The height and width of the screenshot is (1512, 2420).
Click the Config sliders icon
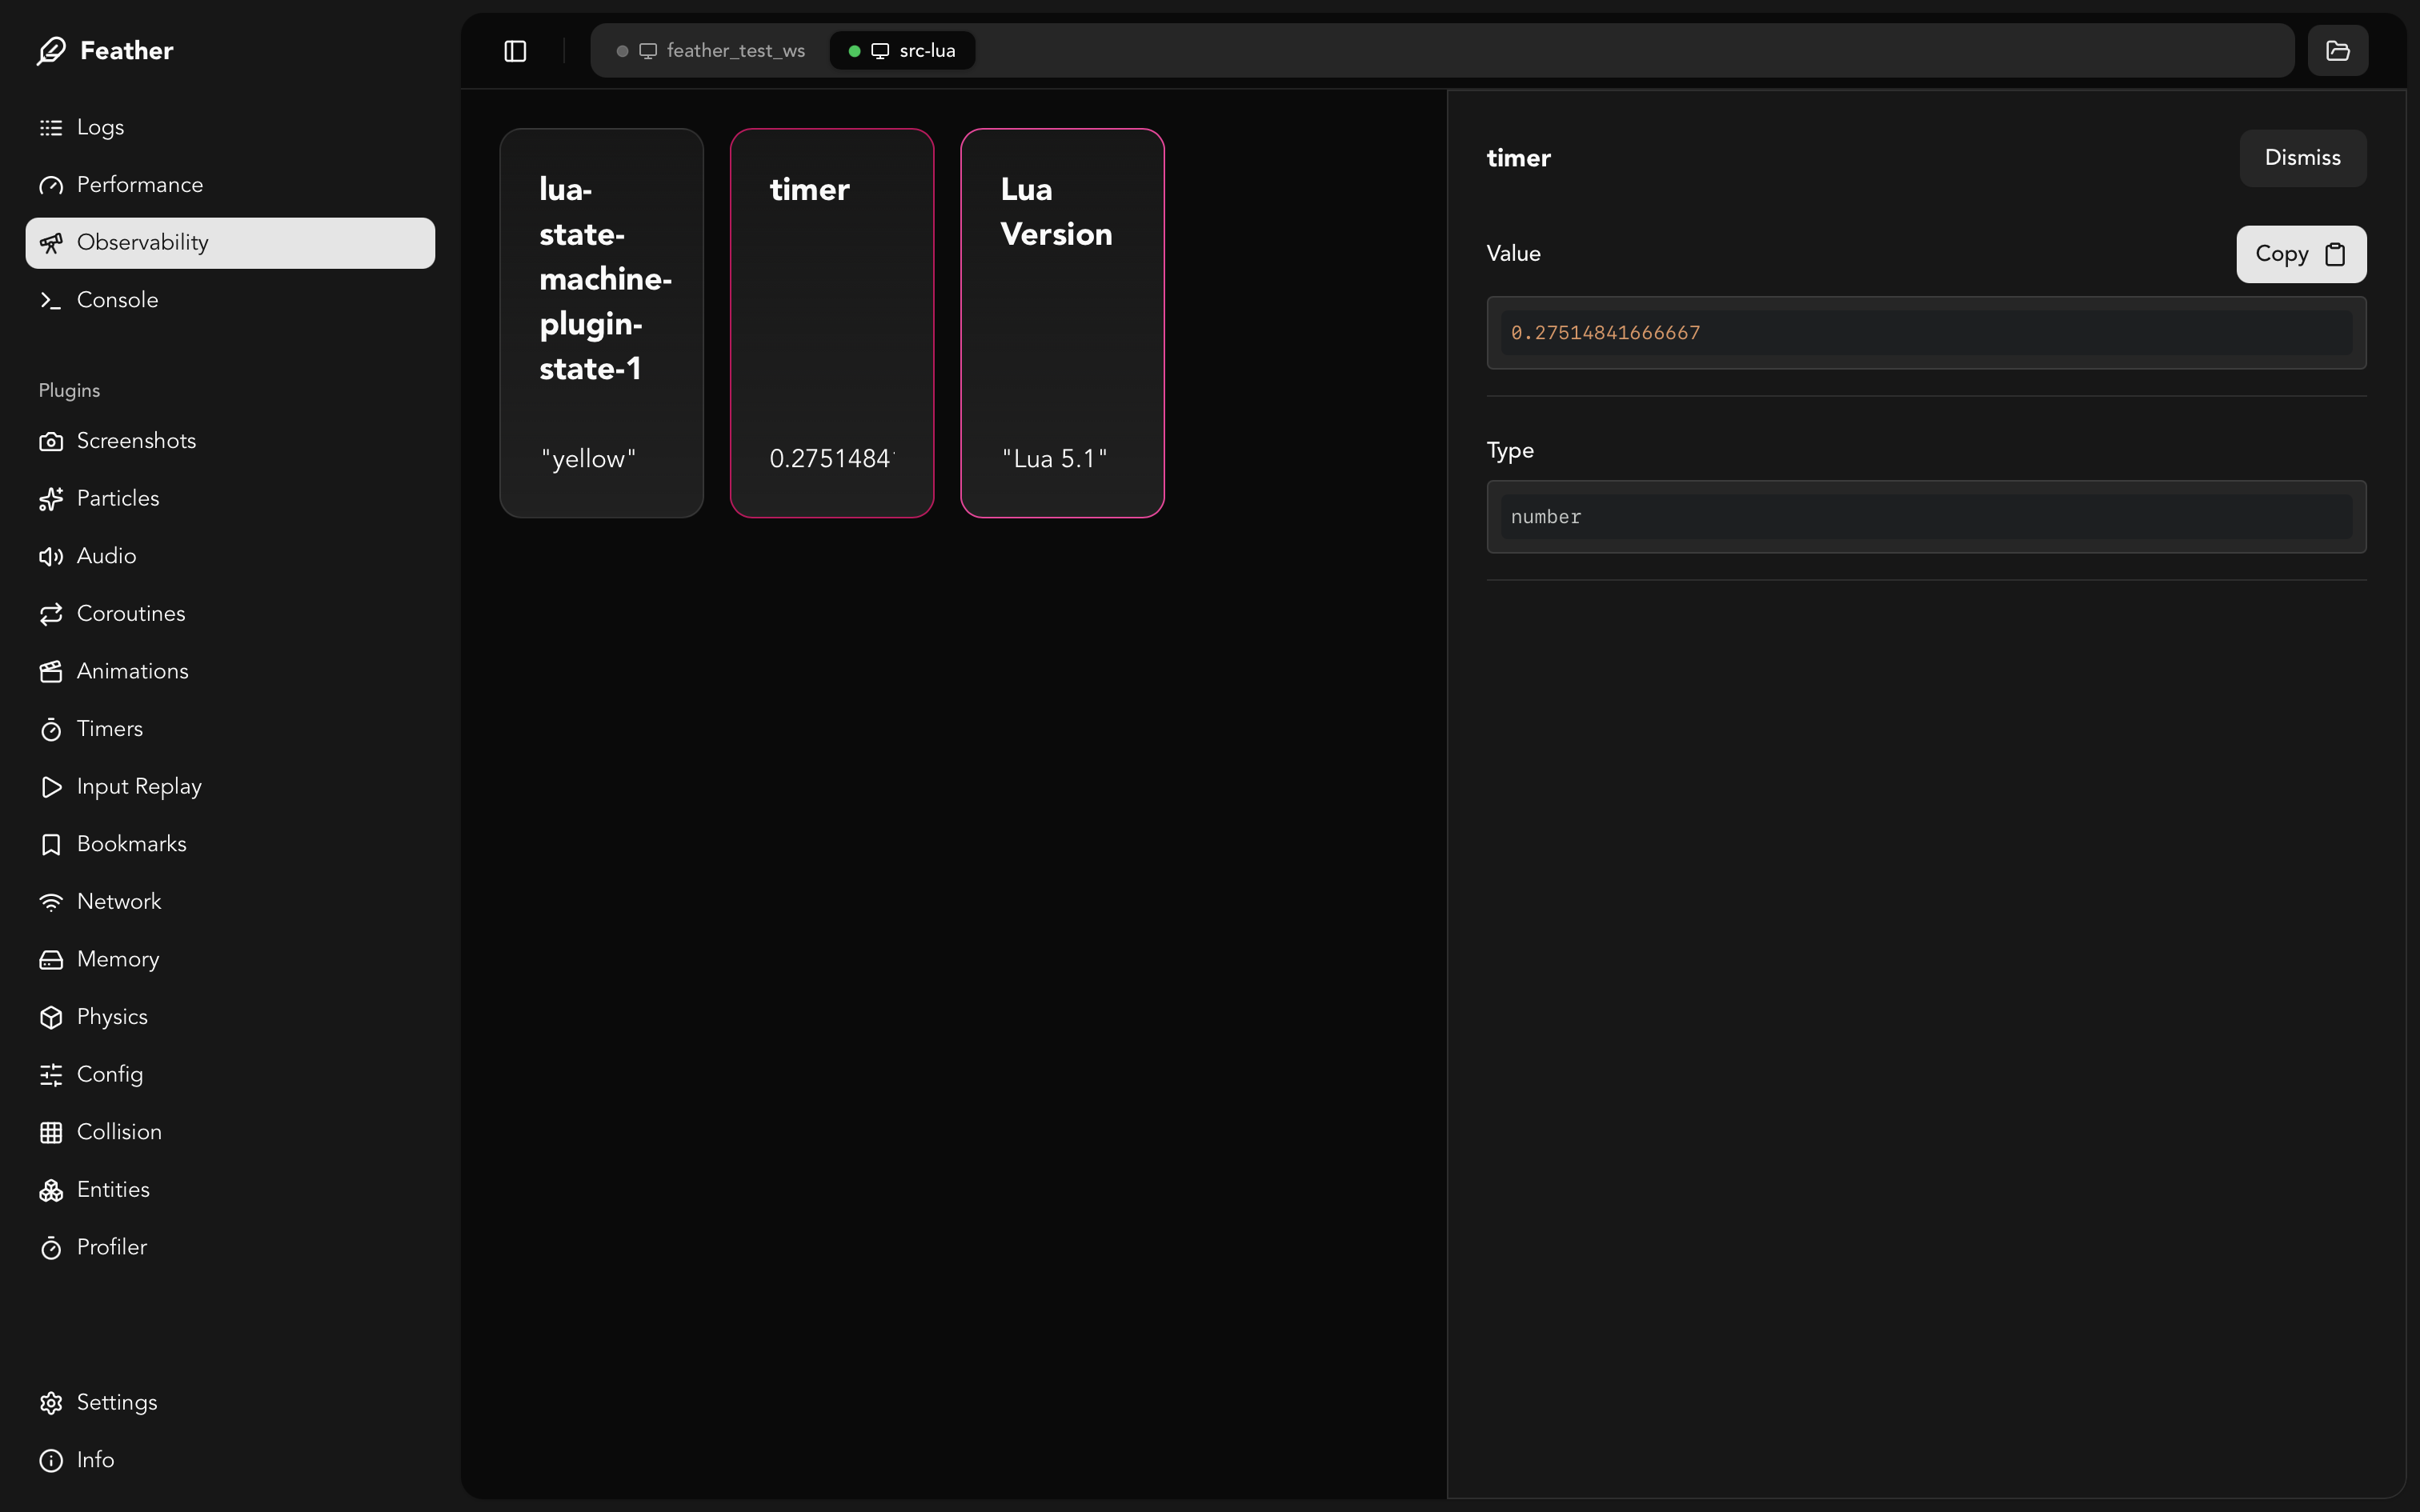51,1075
